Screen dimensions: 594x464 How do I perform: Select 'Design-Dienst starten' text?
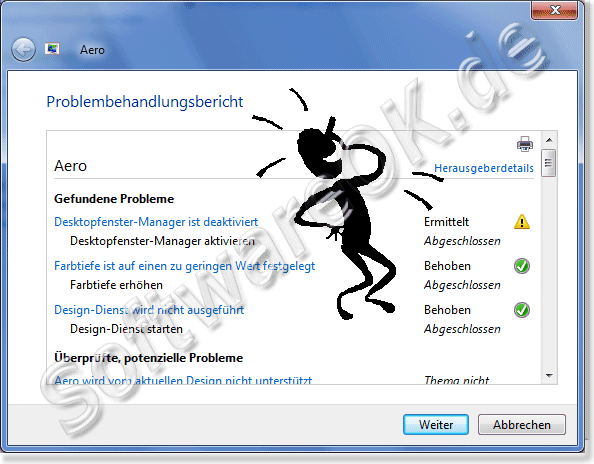pos(126,329)
